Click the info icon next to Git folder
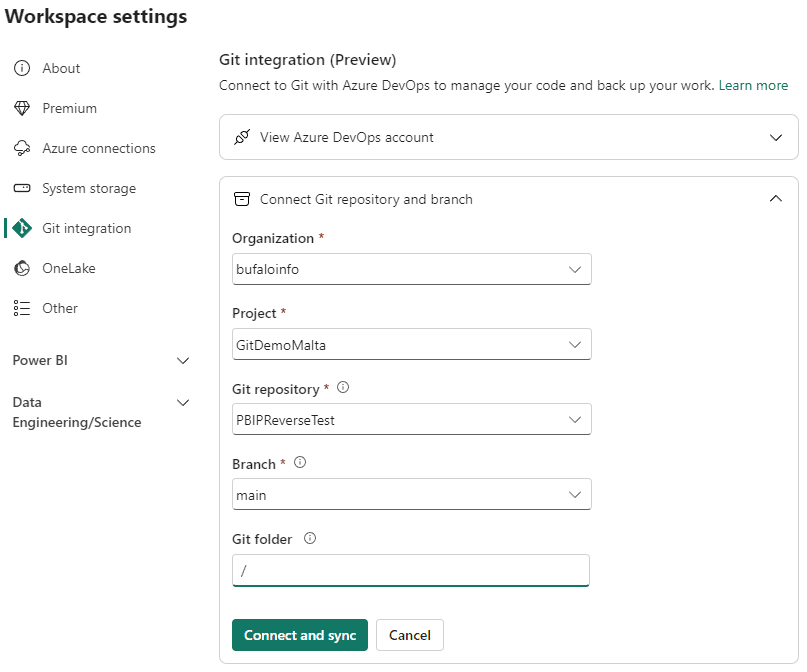807x672 pixels. point(310,538)
